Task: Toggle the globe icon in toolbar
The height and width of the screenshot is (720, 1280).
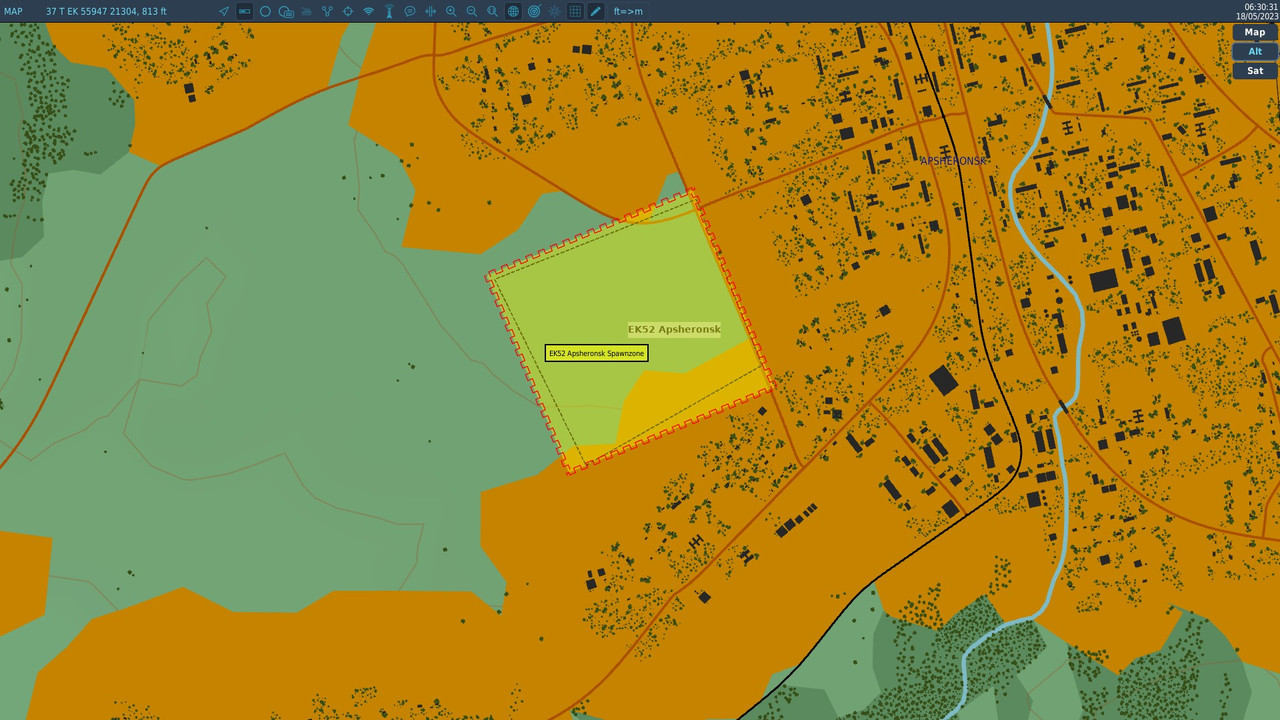Action: [x=513, y=11]
